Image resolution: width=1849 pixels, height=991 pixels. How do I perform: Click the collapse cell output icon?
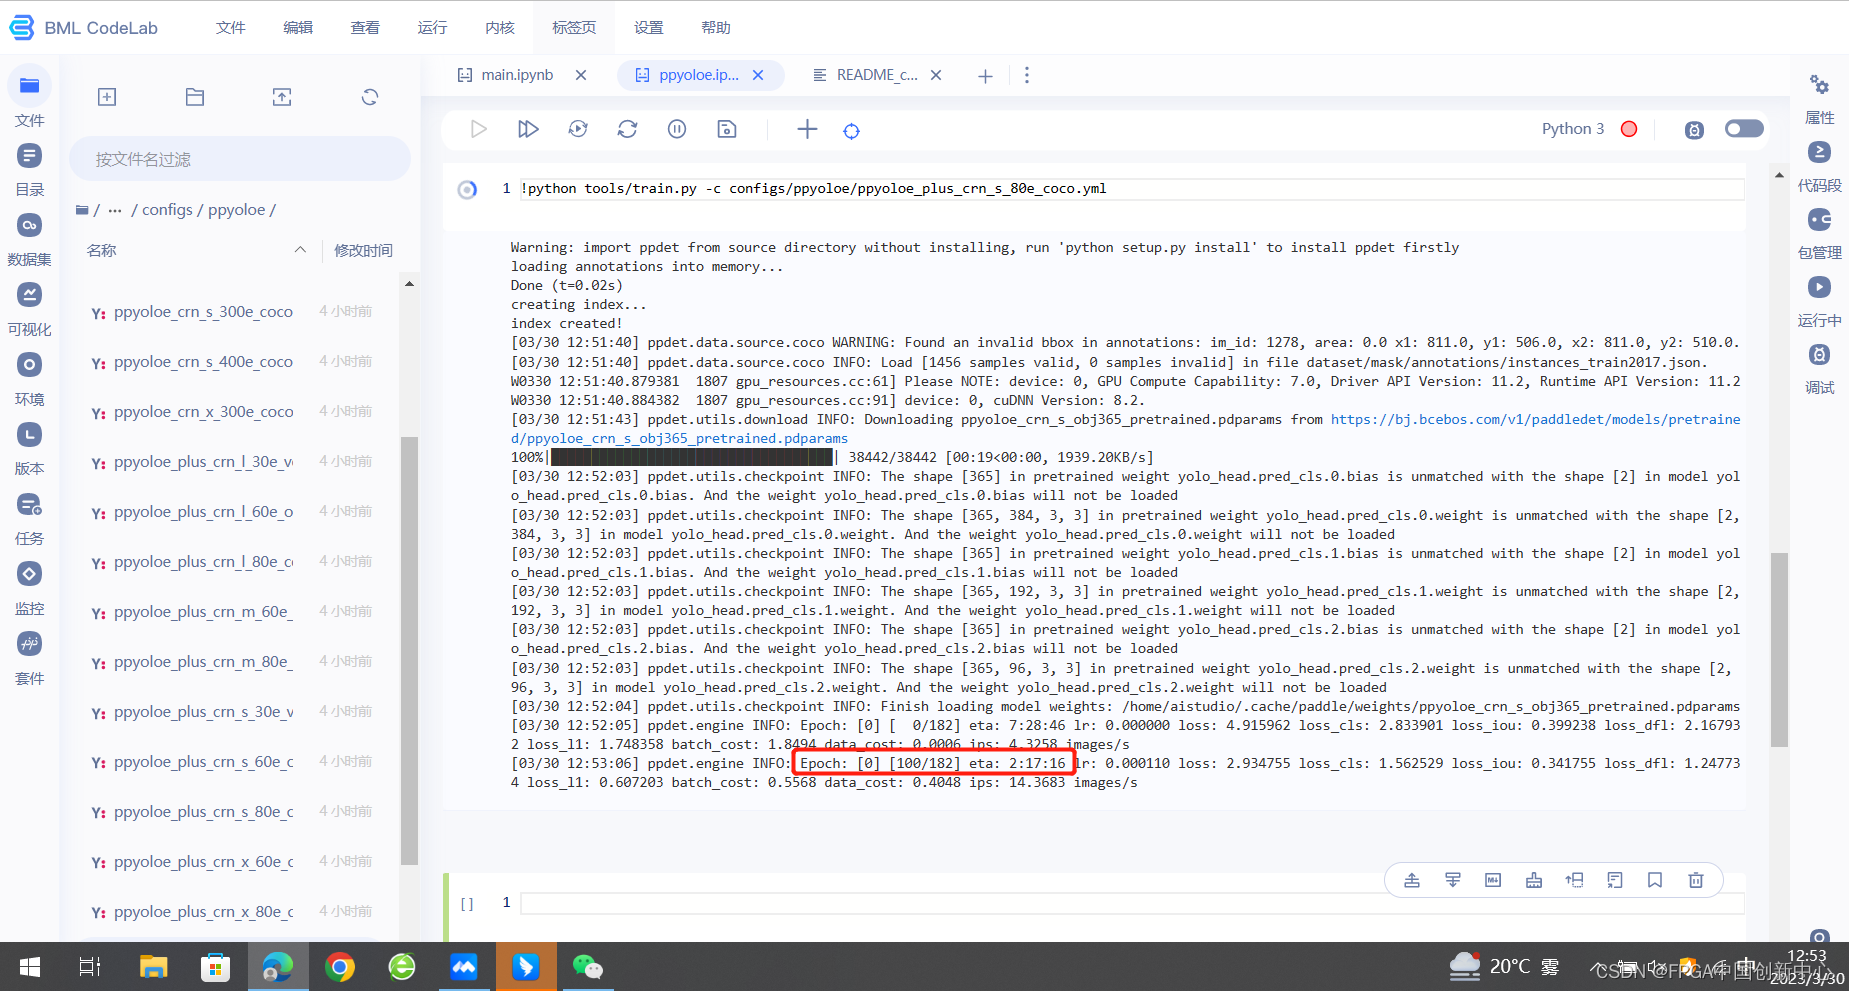click(1615, 880)
